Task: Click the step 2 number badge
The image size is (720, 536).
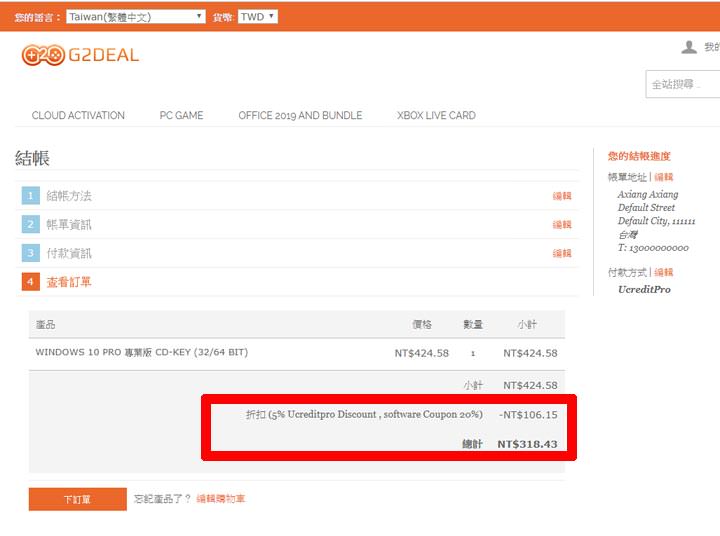Action: pyautogui.click(x=30, y=225)
